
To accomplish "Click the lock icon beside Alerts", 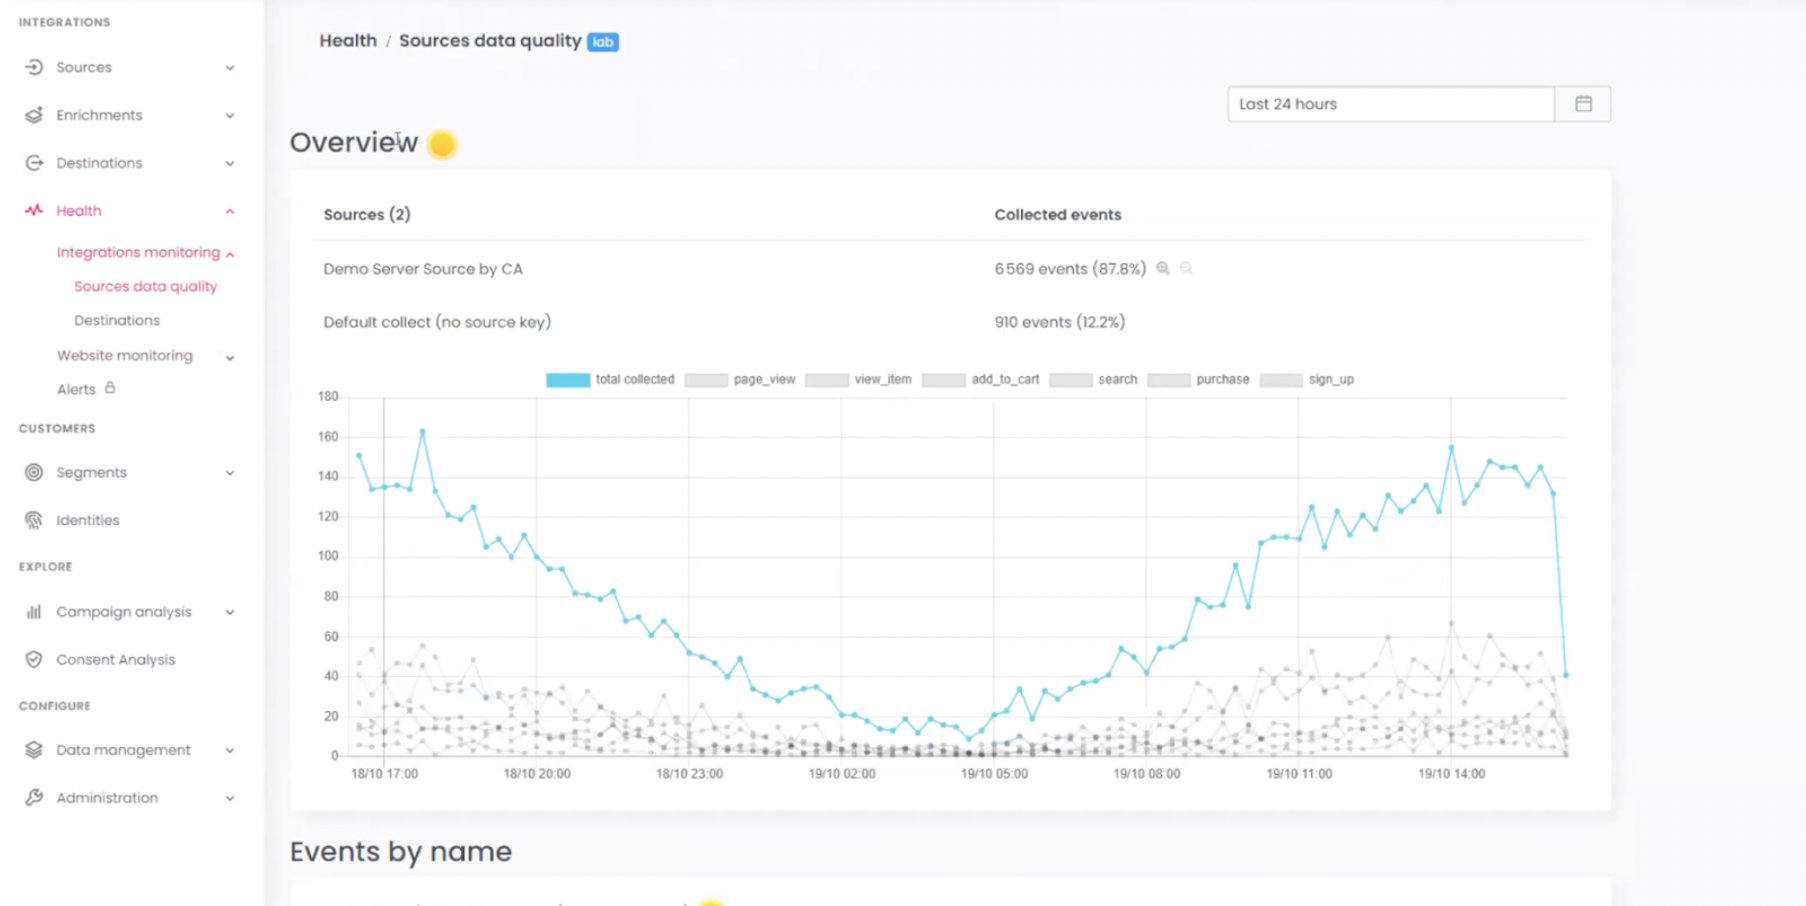I will (x=110, y=388).
